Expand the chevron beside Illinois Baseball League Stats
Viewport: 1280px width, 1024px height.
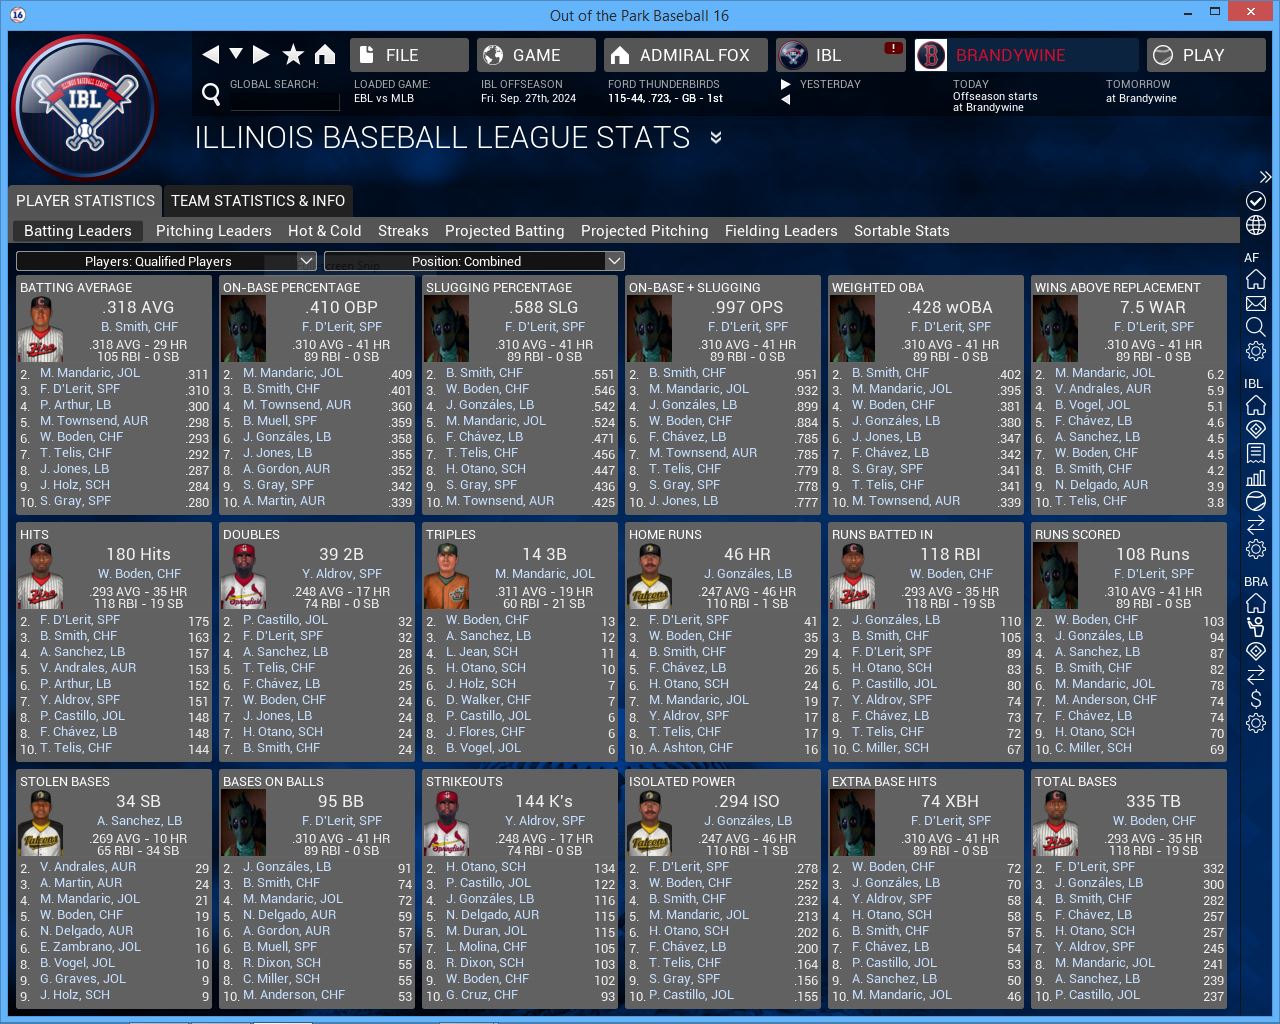tap(716, 137)
